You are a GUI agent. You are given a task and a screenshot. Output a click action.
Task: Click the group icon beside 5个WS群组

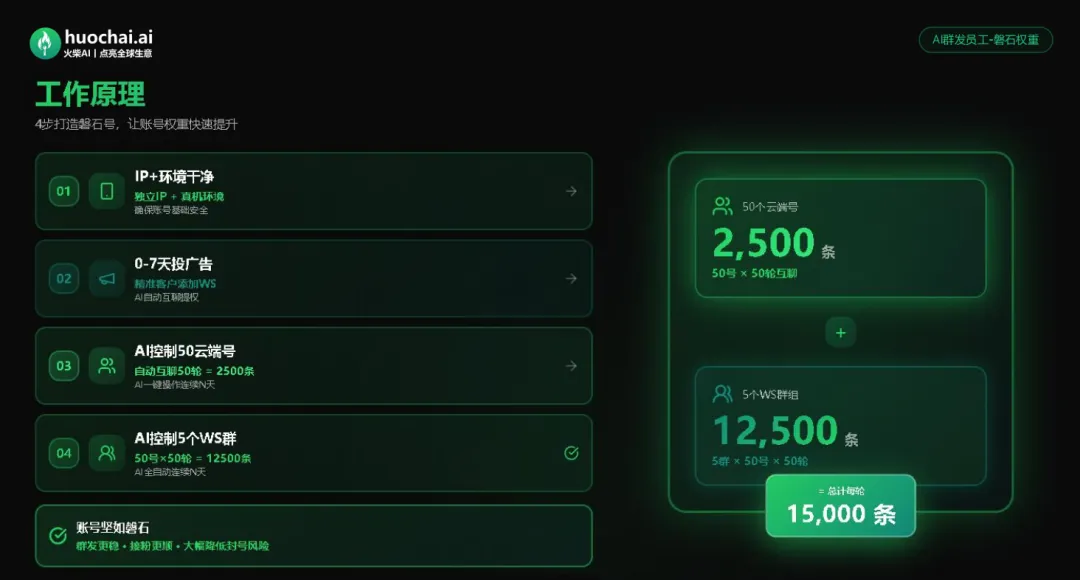722,394
